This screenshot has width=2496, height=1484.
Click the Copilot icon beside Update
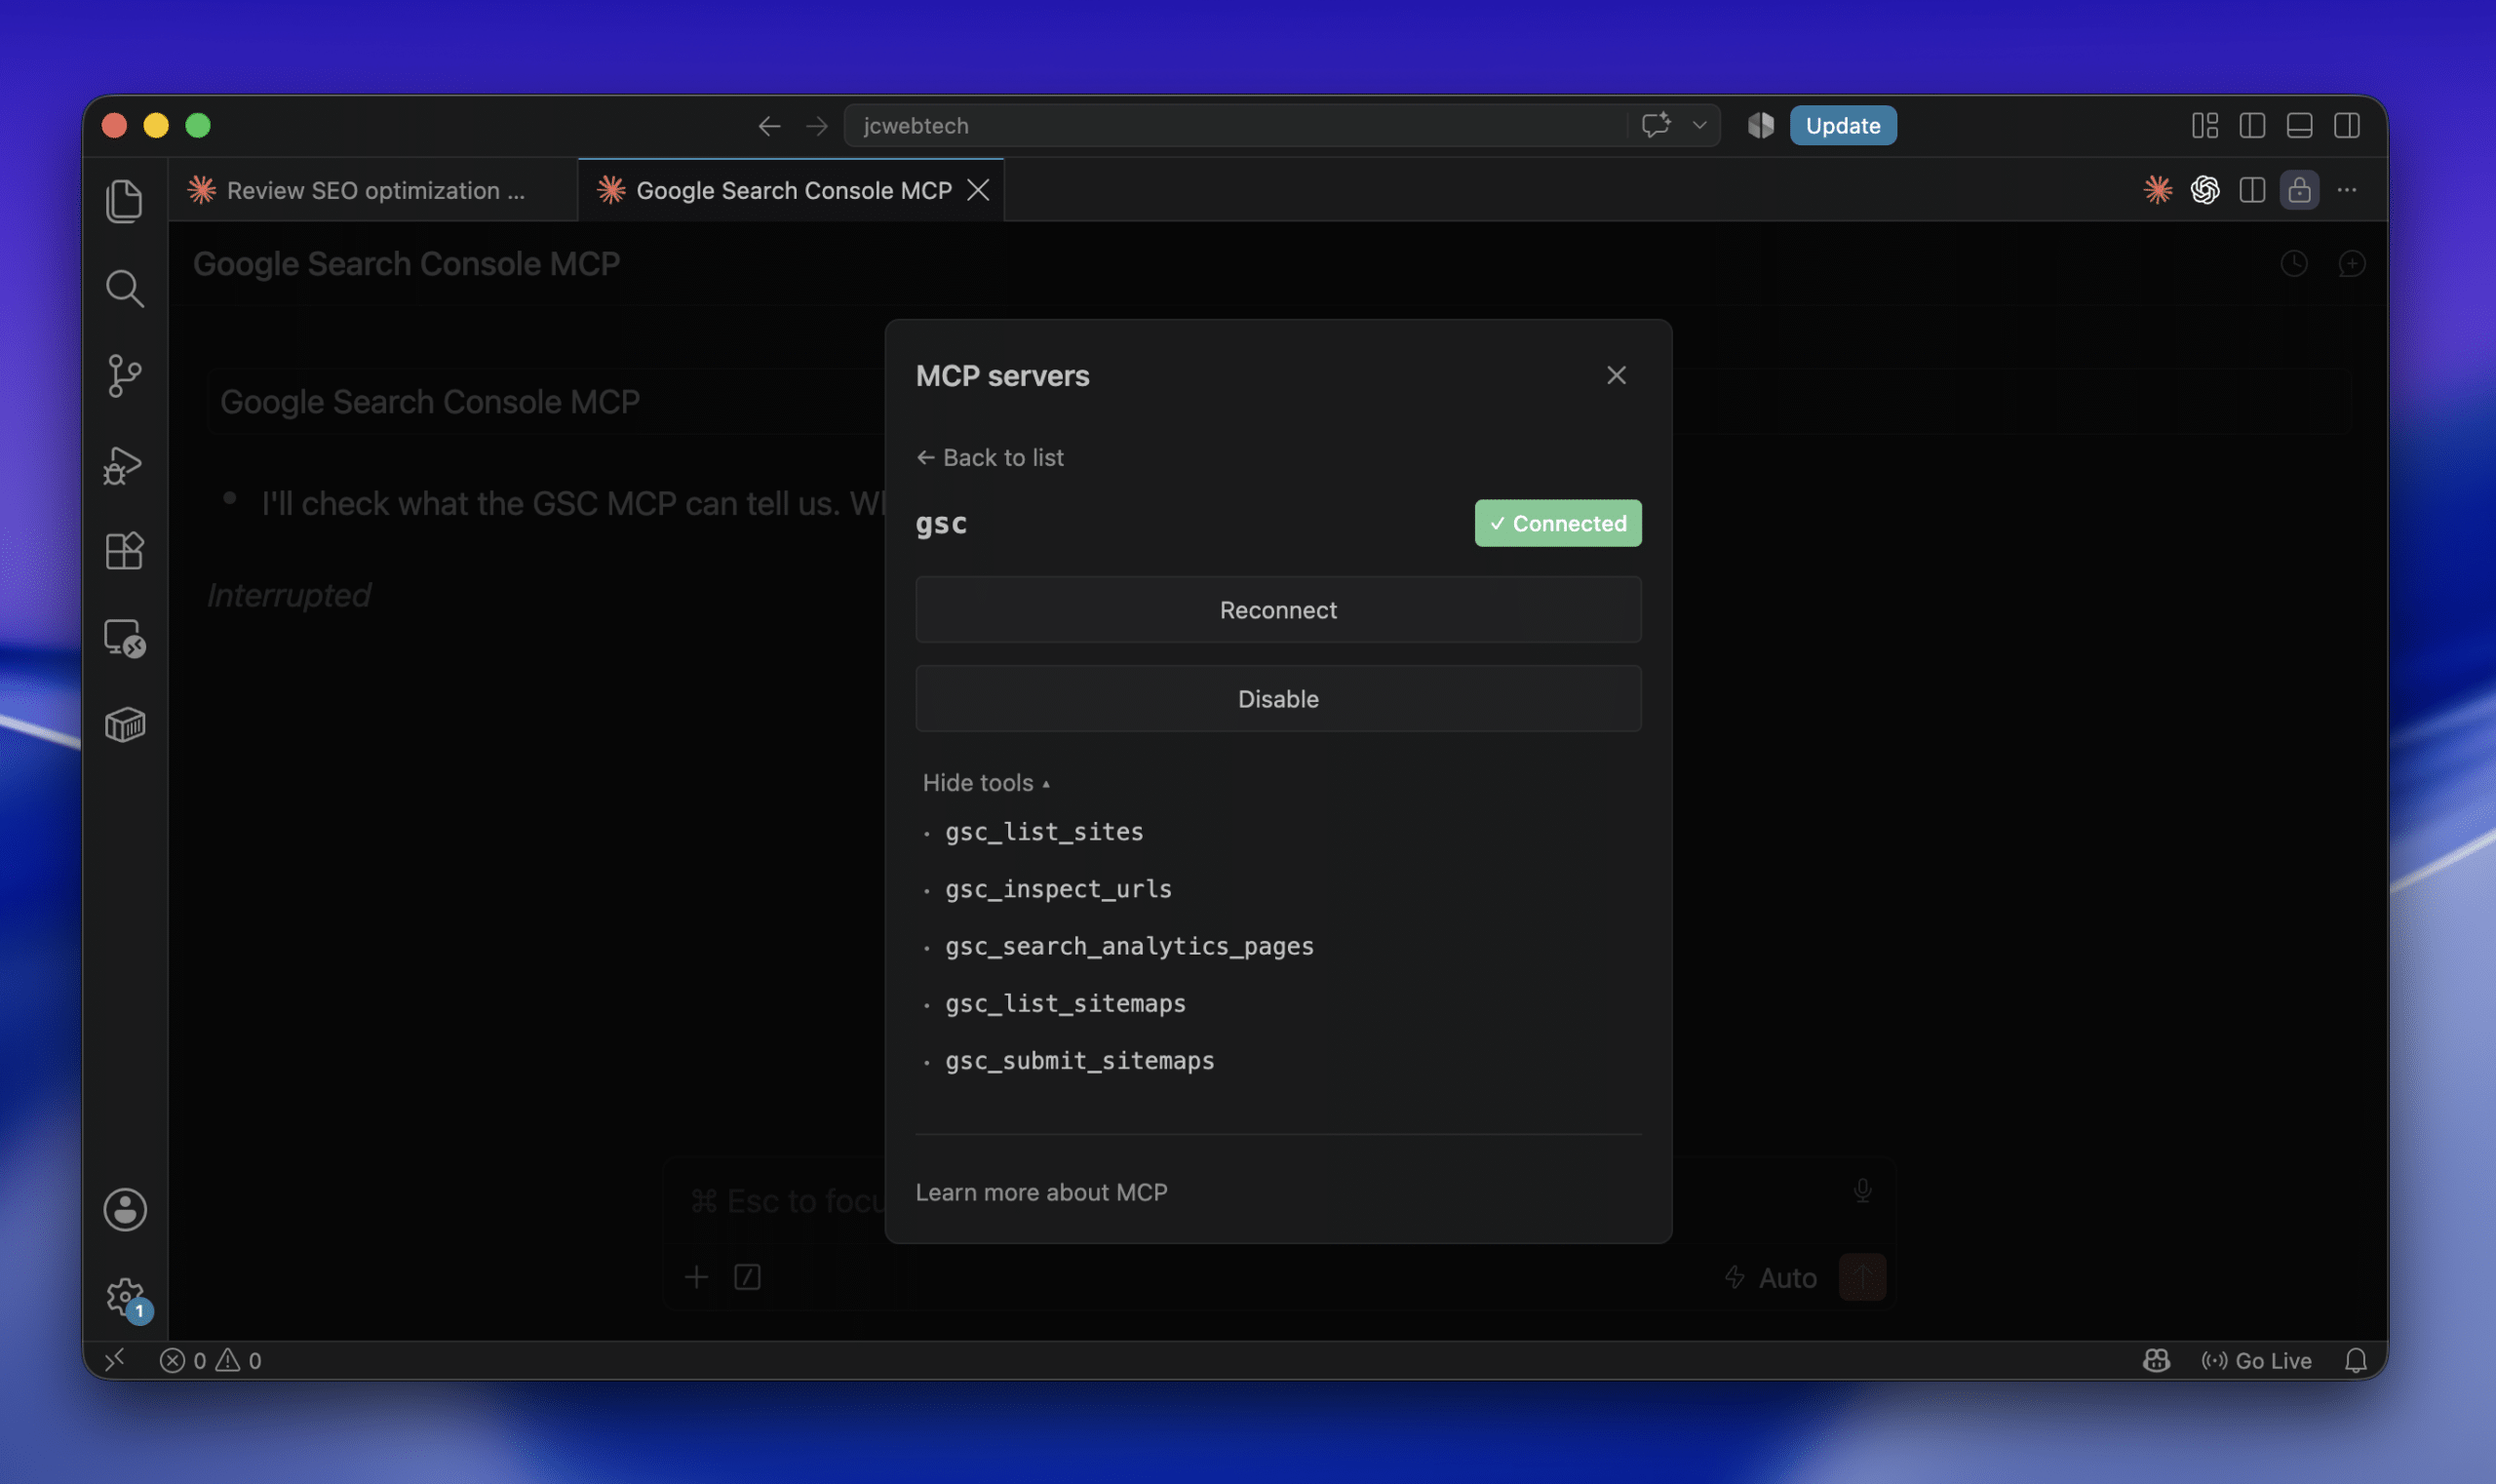coord(1761,125)
